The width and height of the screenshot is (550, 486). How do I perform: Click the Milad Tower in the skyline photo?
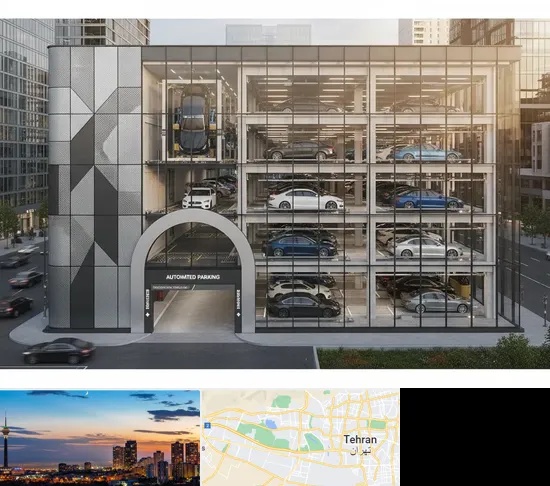(5, 442)
